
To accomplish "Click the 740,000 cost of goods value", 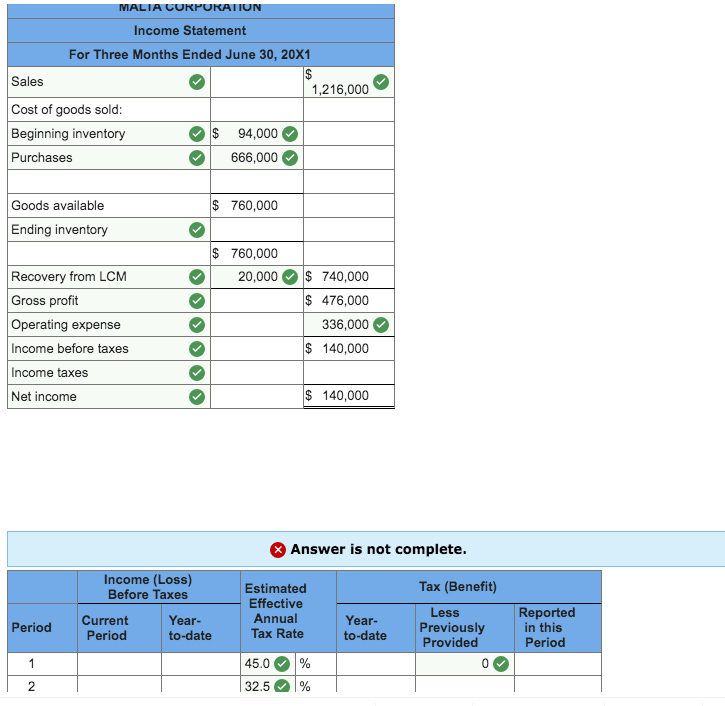I will 345,276.
